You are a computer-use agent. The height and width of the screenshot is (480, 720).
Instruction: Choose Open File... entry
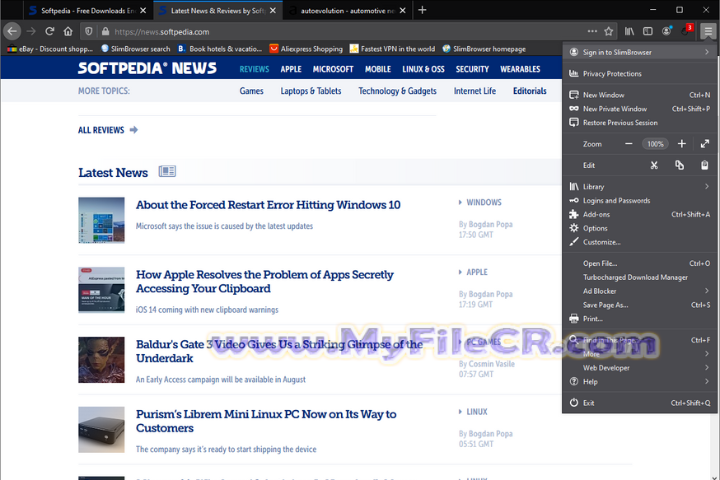coord(640,264)
